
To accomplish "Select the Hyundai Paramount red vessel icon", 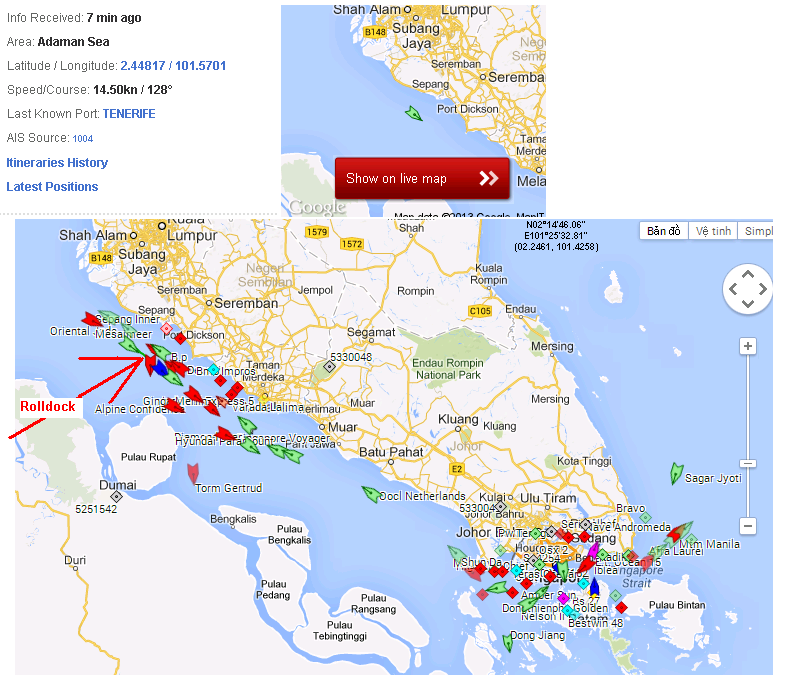I will click(x=225, y=434).
